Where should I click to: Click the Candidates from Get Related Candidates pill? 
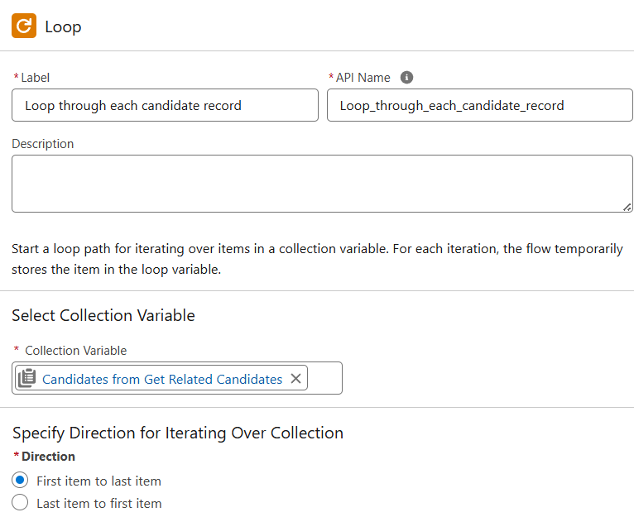pyautogui.click(x=162, y=379)
